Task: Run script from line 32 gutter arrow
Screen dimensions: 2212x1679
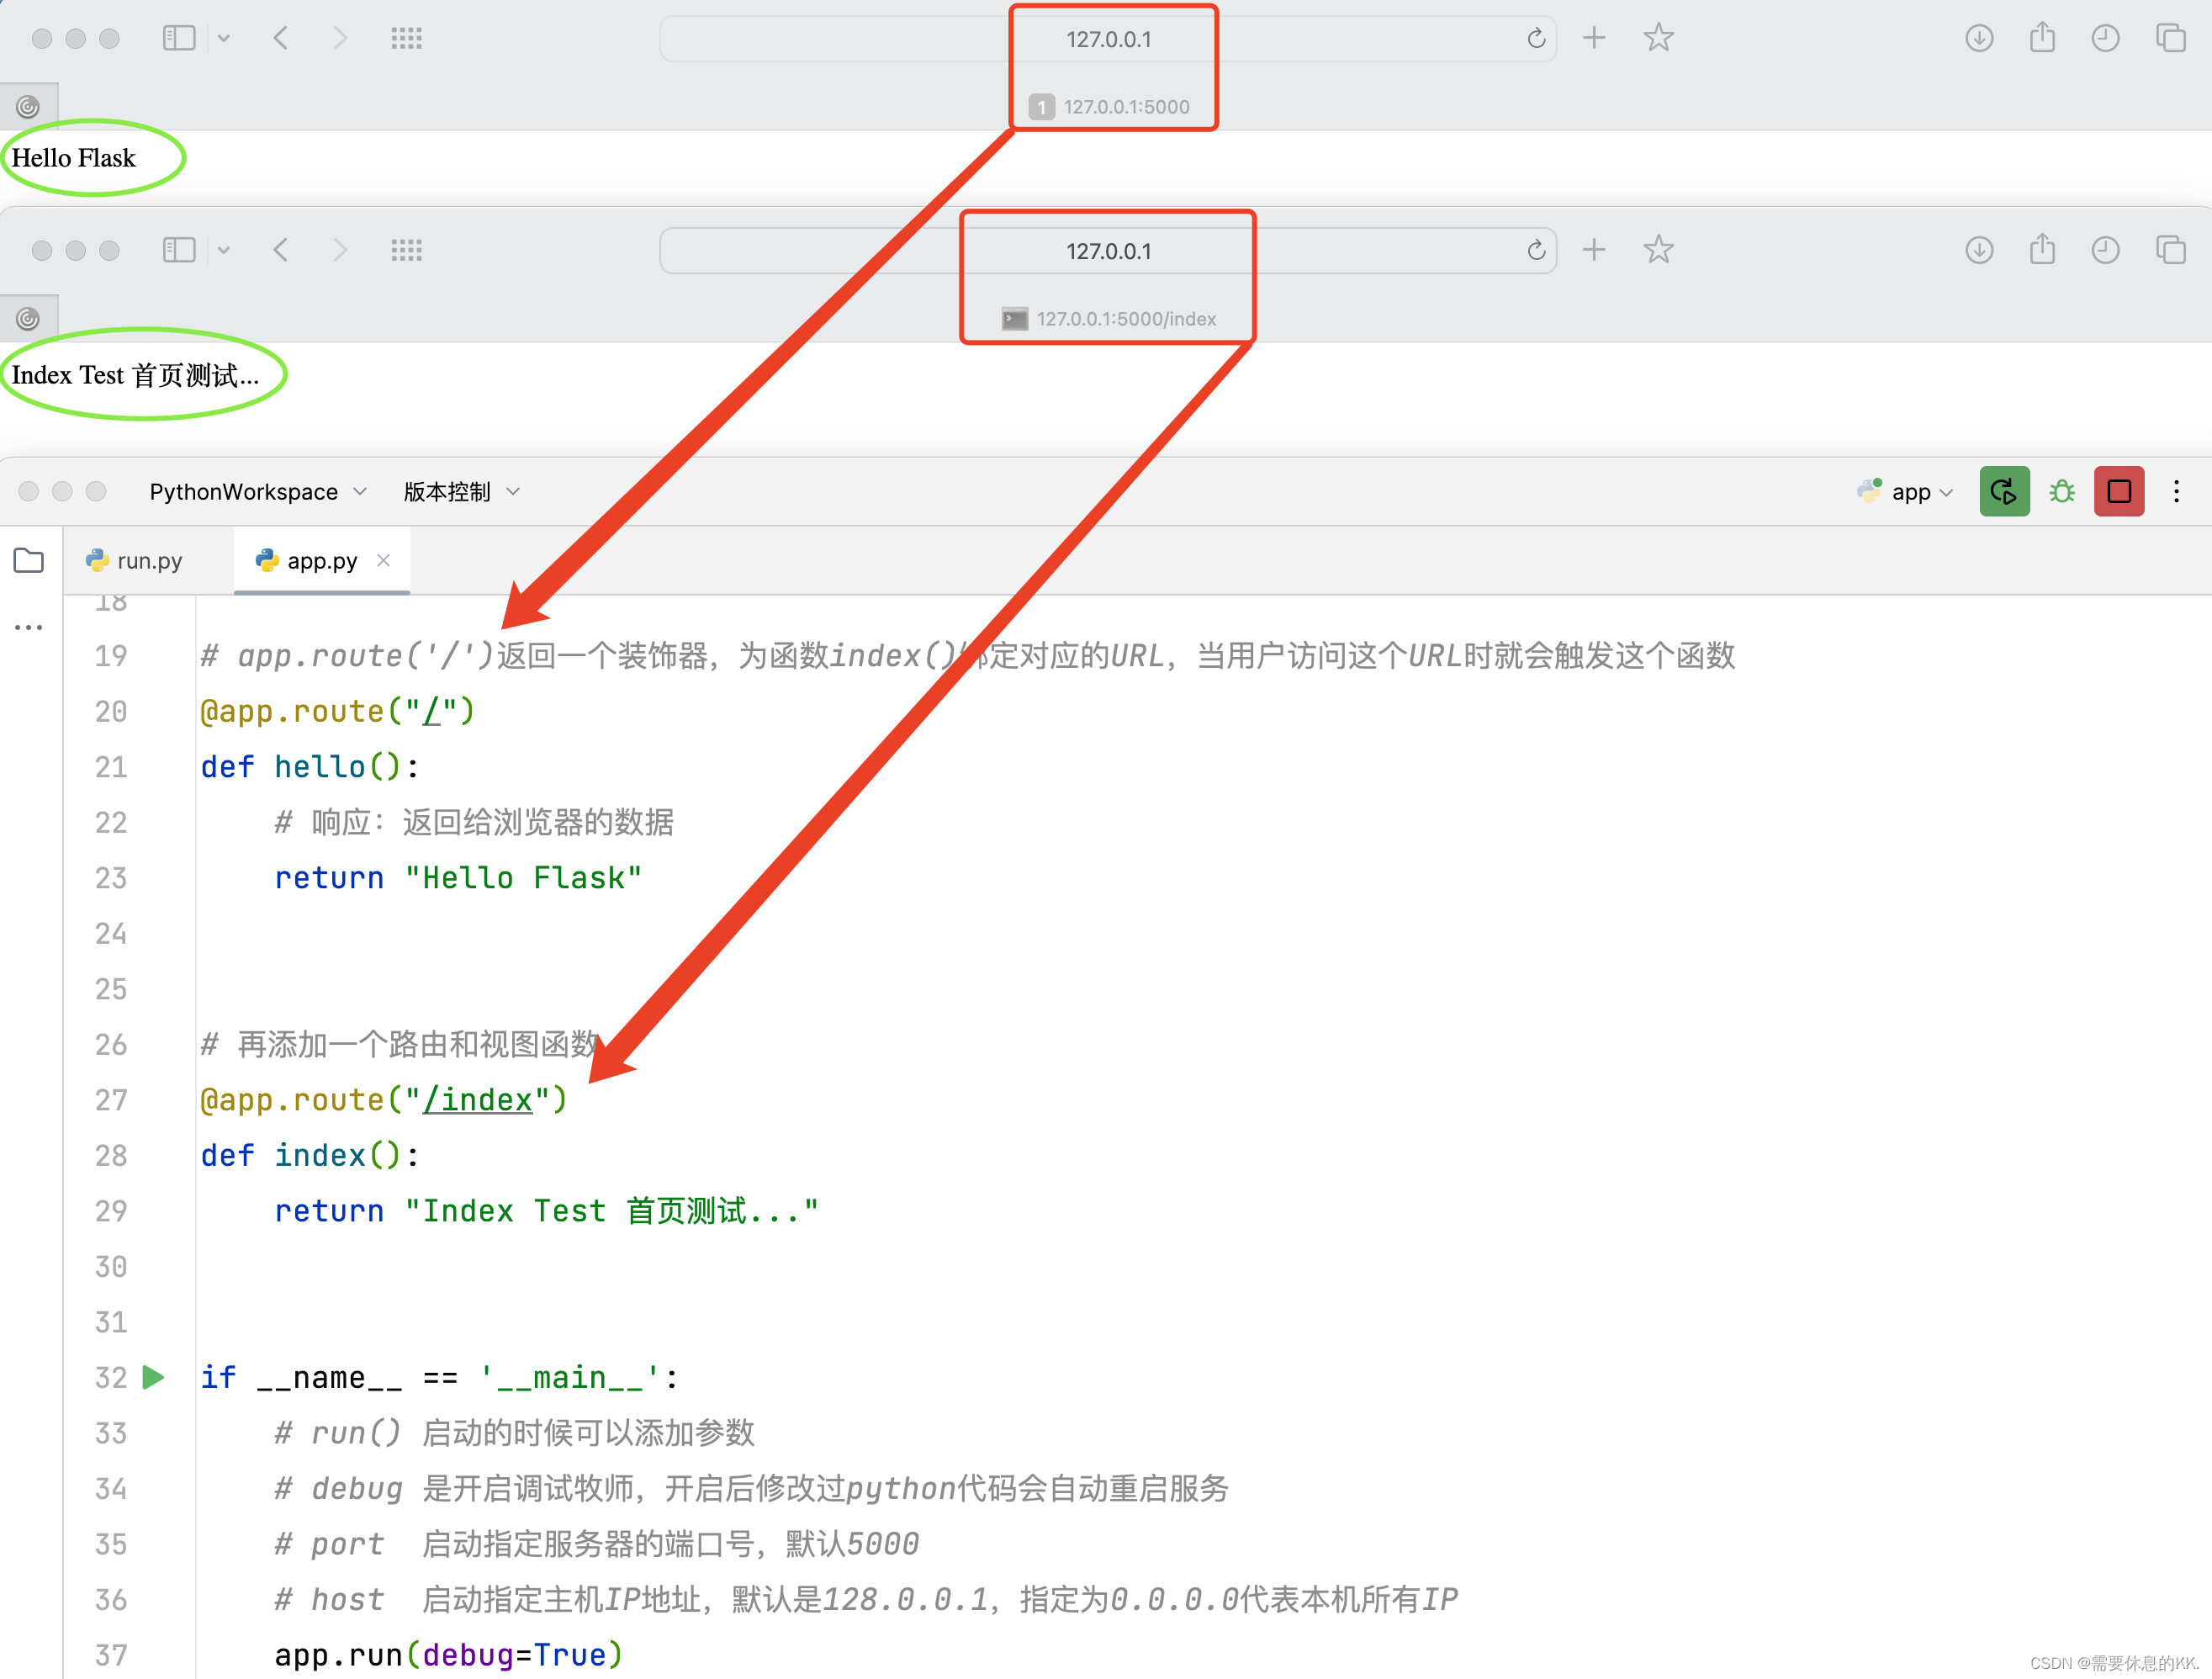Action: [x=153, y=1377]
